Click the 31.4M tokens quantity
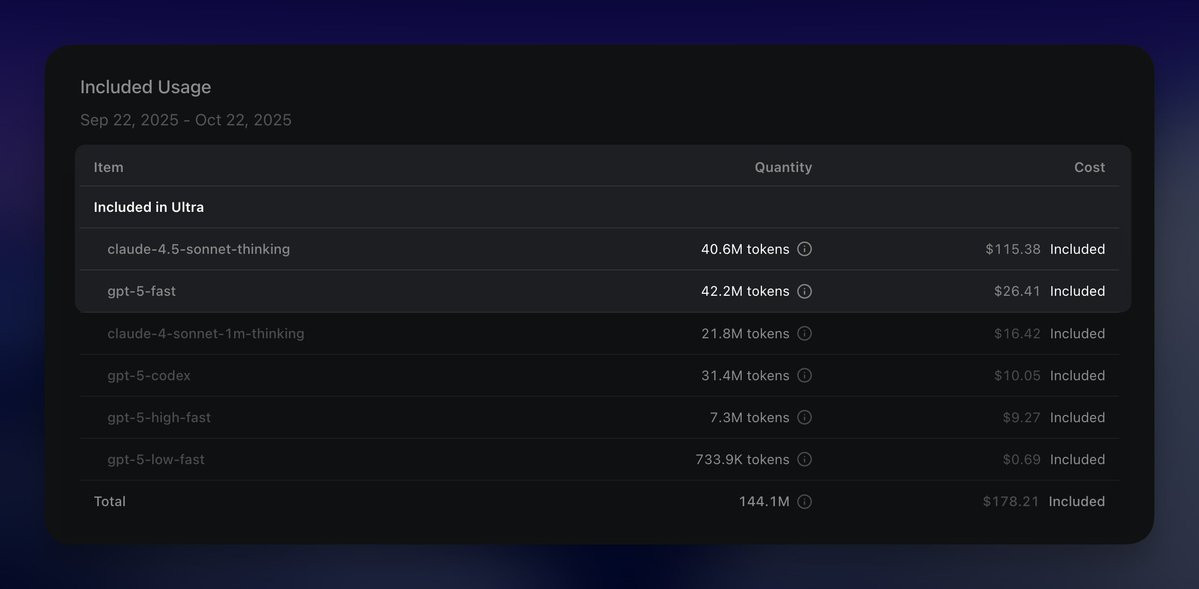This screenshot has width=1199, height=589. [x=745, y=376]
